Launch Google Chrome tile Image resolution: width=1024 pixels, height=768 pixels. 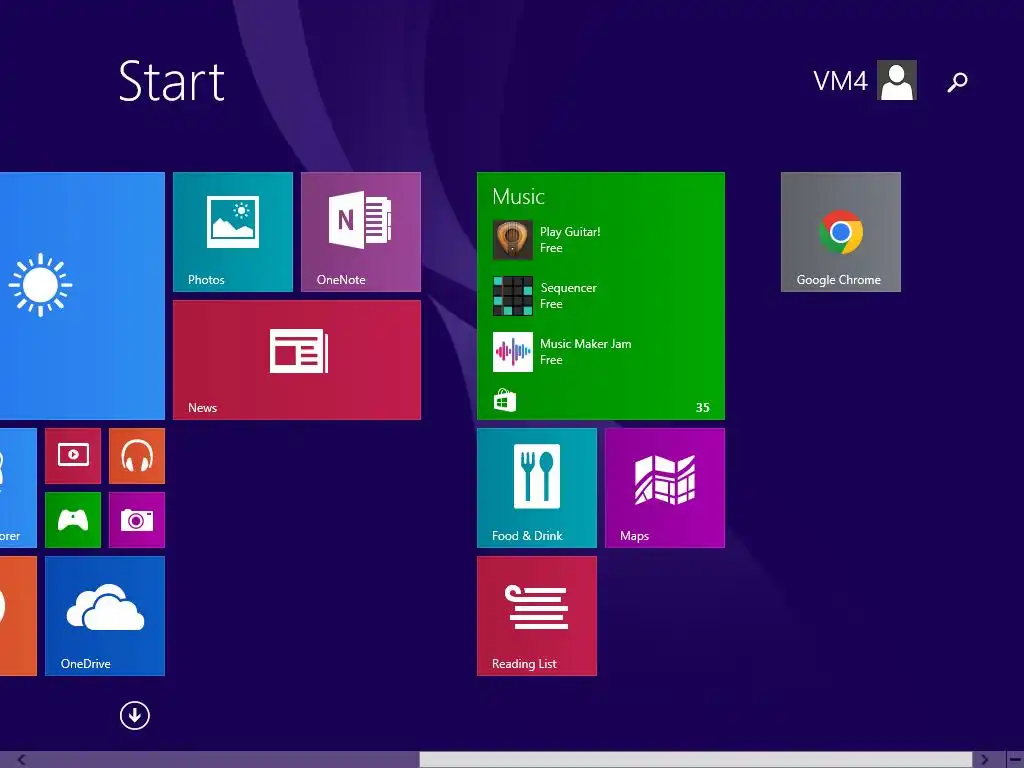[x=840, y=232]
